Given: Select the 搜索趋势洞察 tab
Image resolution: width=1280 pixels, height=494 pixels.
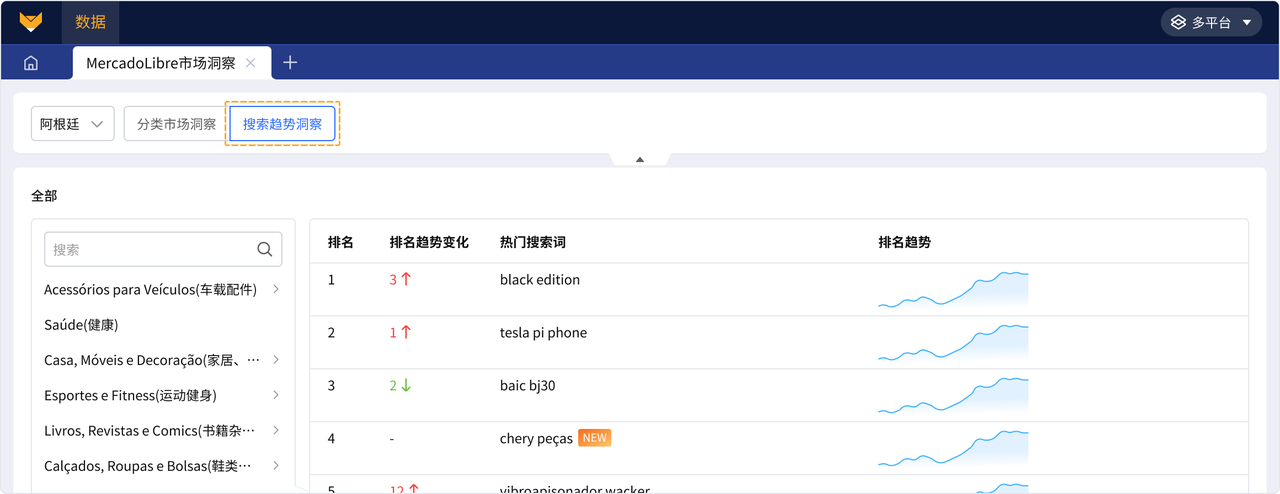Looking at the screenshot, I should [282, 124].
